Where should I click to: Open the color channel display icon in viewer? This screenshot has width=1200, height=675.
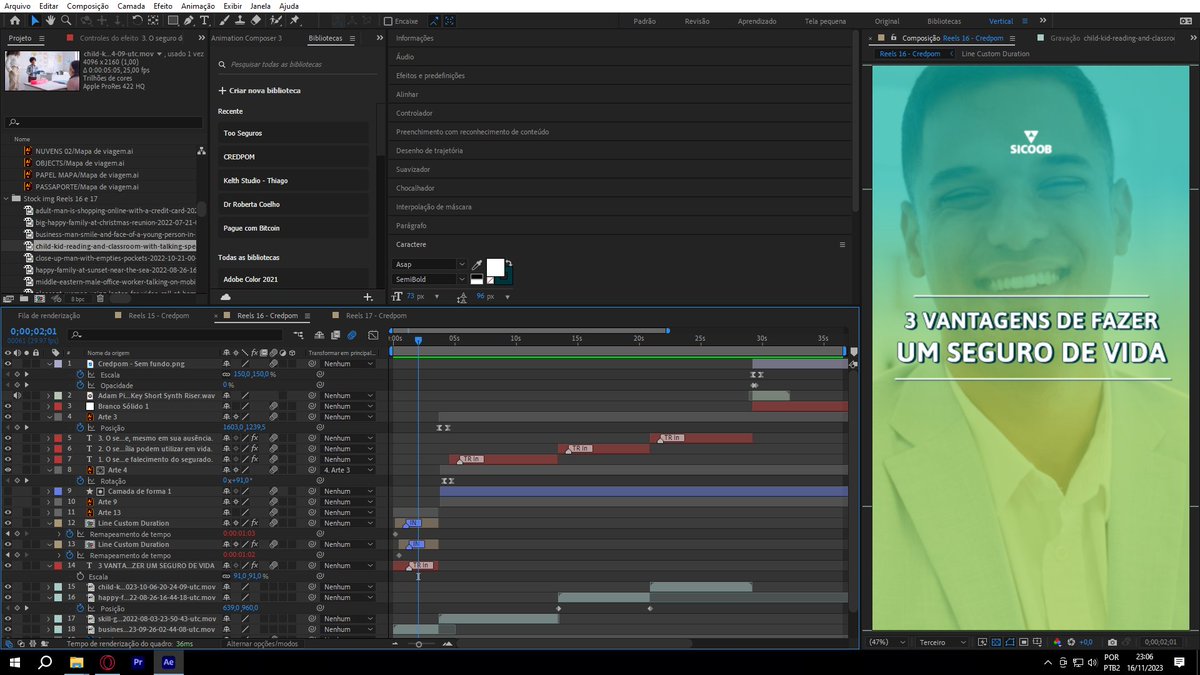tap(1058, 642)
